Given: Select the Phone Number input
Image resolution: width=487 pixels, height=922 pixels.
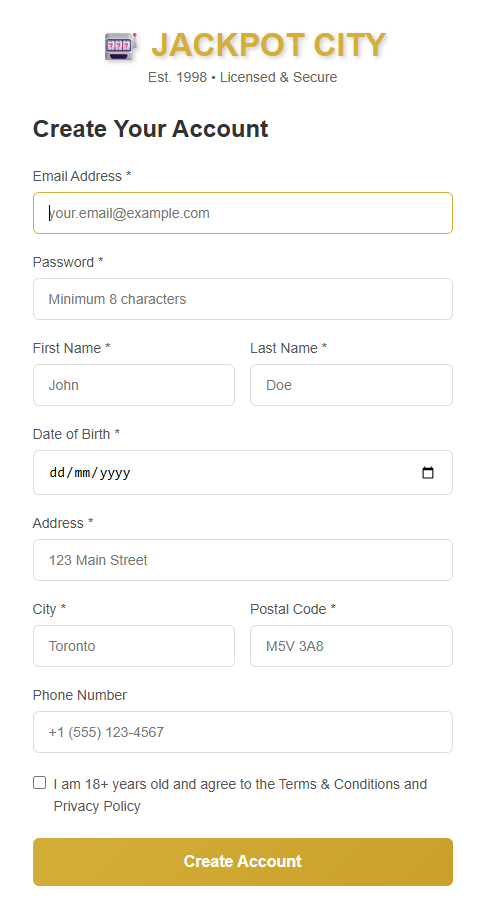Looking at the screenshot, I should pos(243,732).
